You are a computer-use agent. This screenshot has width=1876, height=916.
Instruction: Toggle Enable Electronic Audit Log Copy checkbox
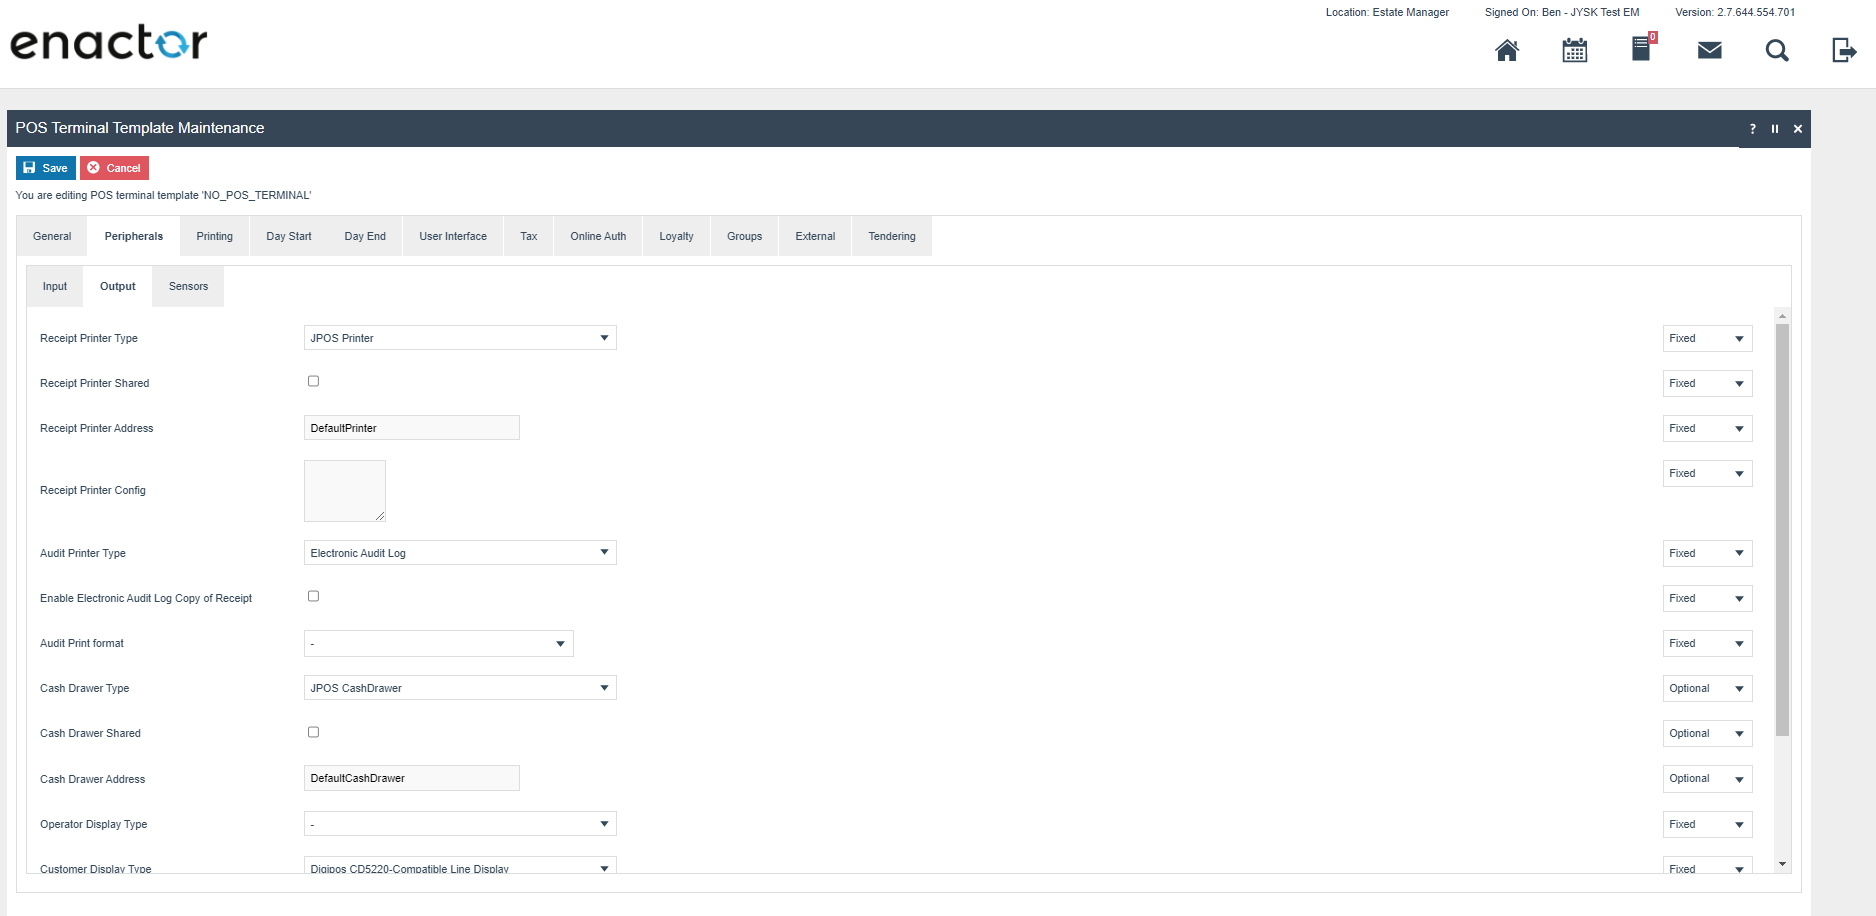[x=313, y=596]
